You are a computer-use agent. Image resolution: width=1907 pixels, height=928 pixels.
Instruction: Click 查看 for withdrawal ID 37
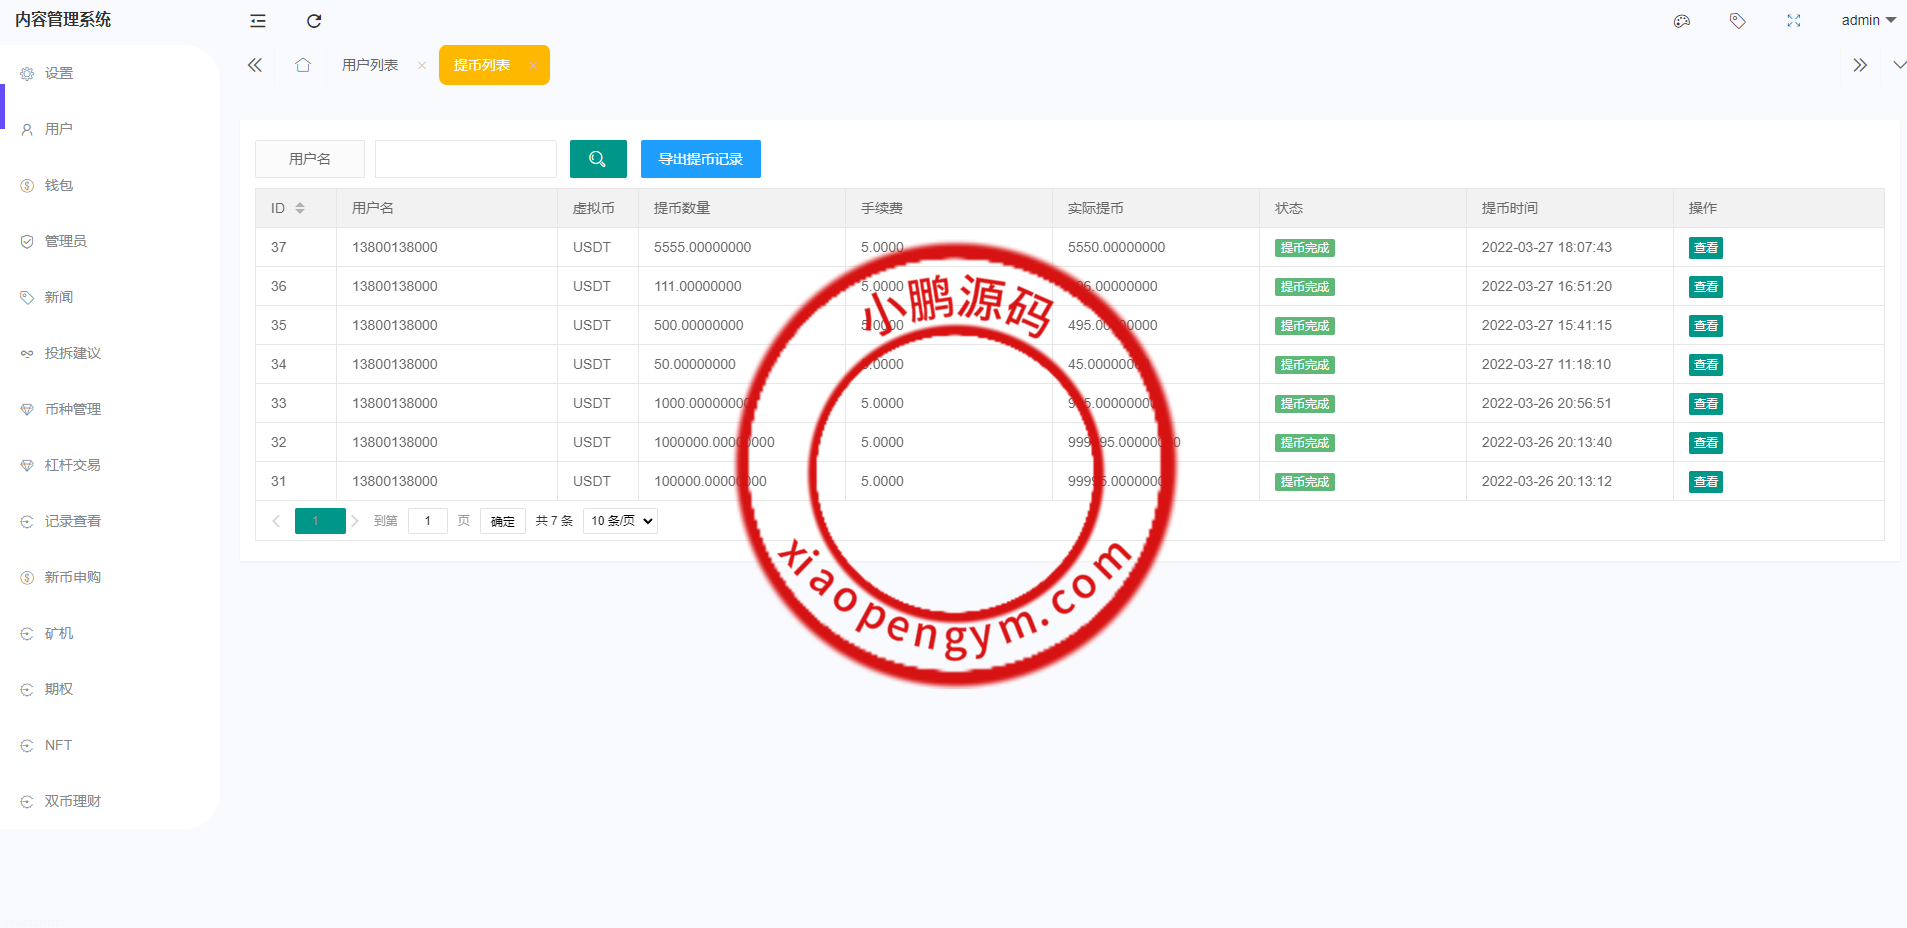pyautogui.click(x=1705, y=248)
